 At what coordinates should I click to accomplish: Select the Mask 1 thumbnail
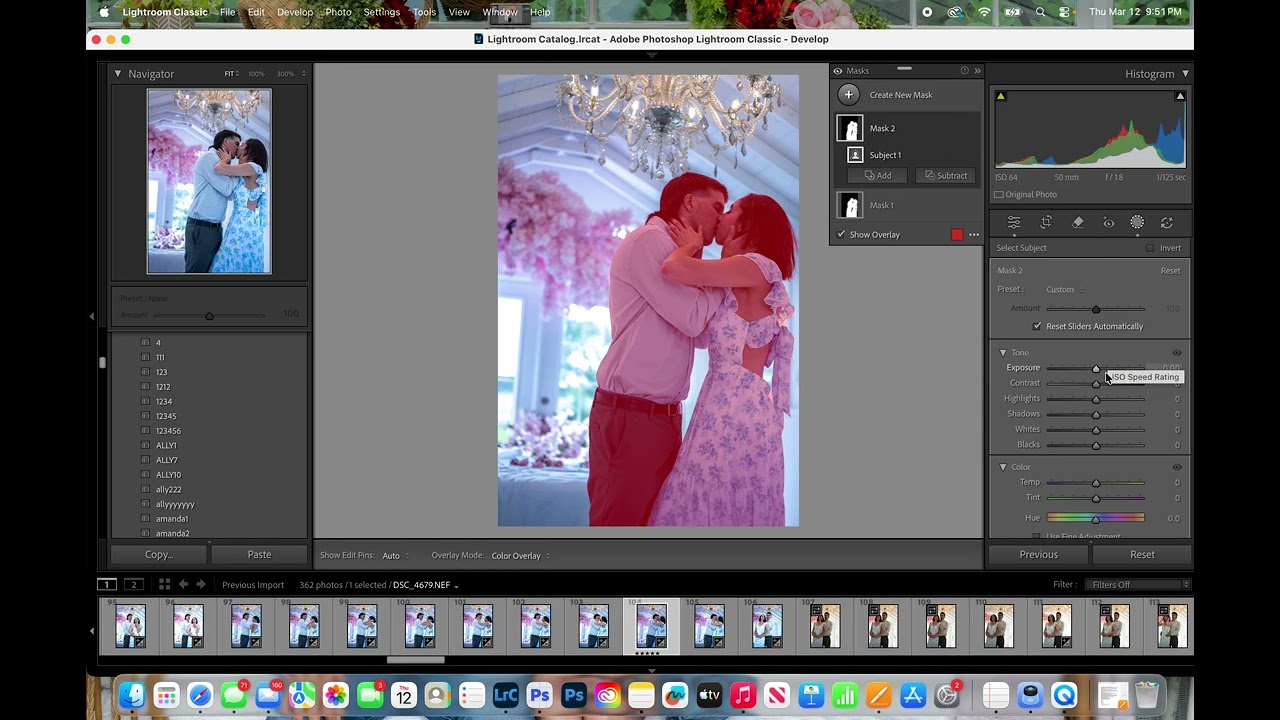tap(850, 206)
